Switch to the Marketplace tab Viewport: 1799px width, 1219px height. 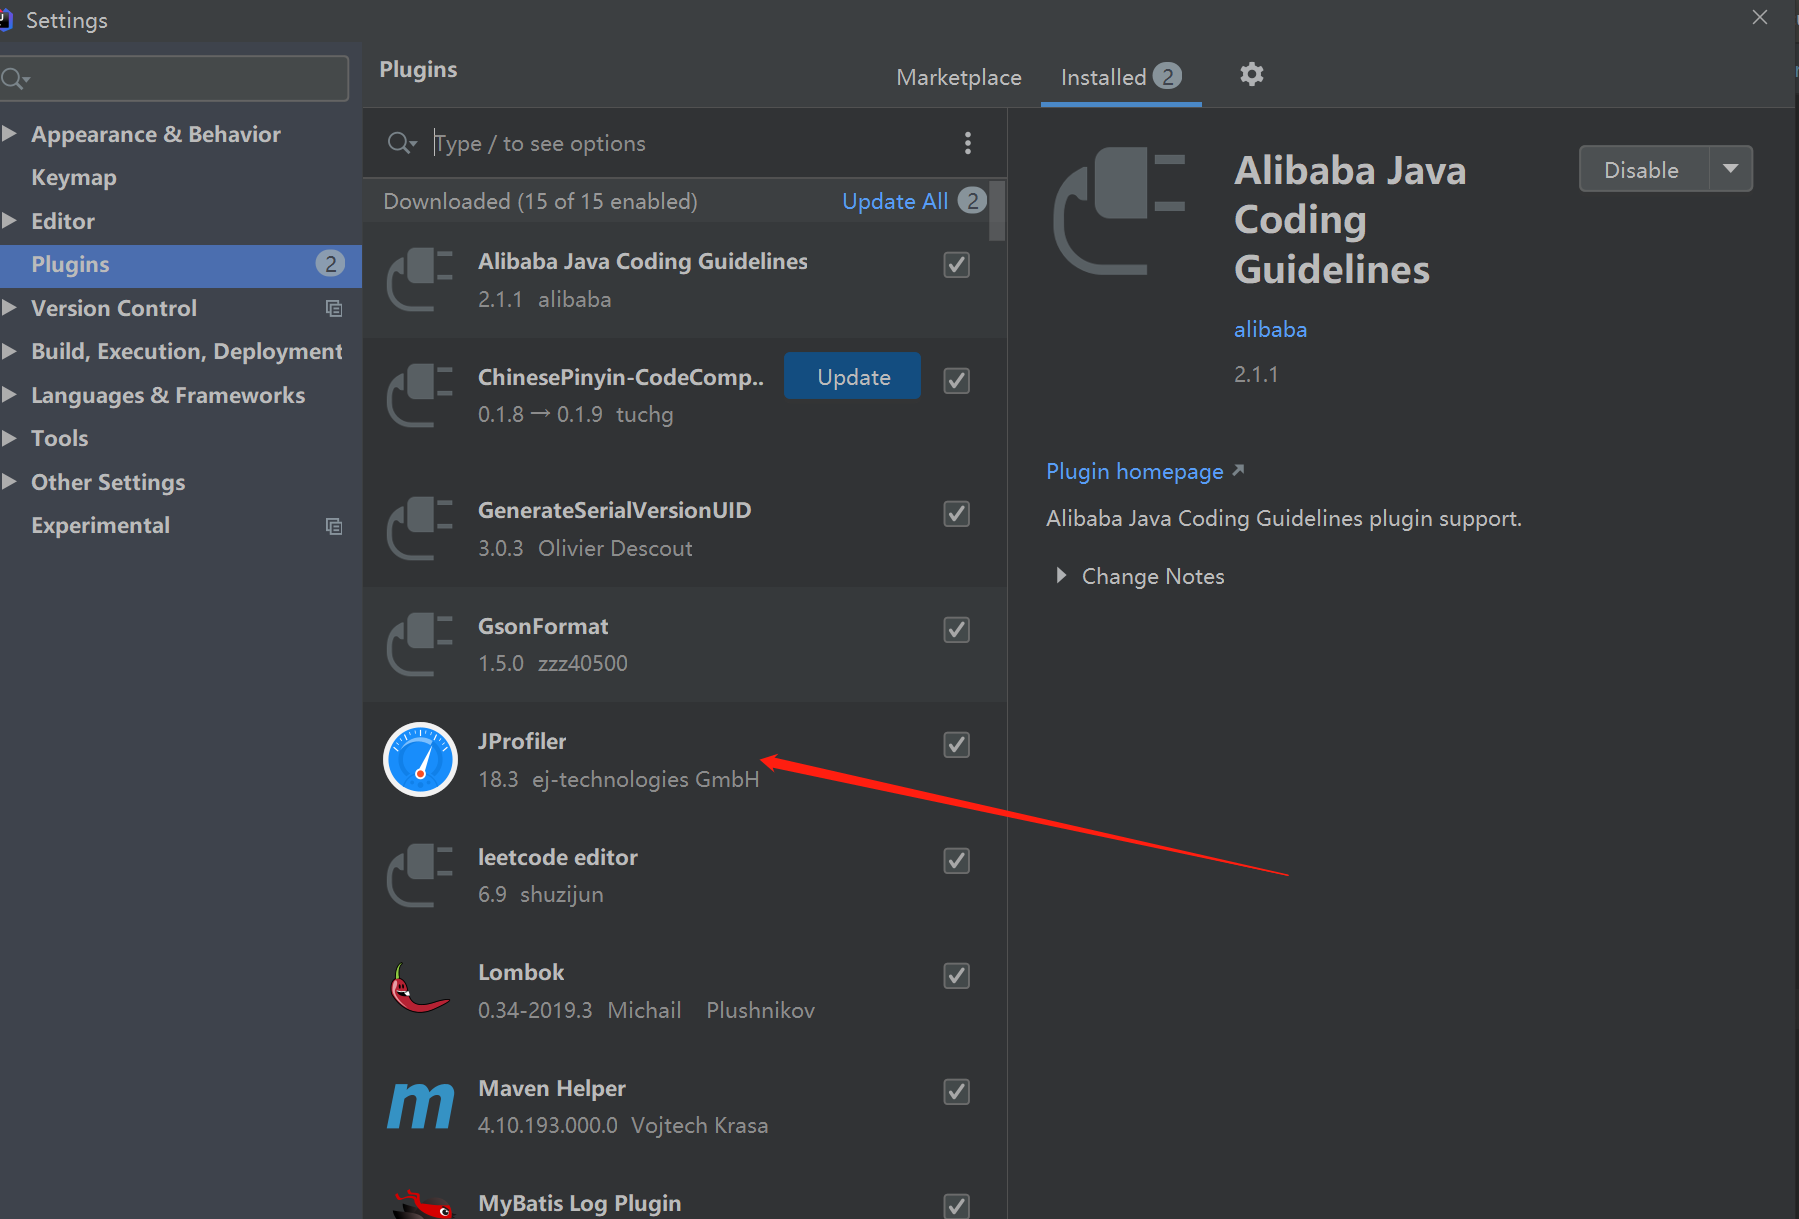959,77
